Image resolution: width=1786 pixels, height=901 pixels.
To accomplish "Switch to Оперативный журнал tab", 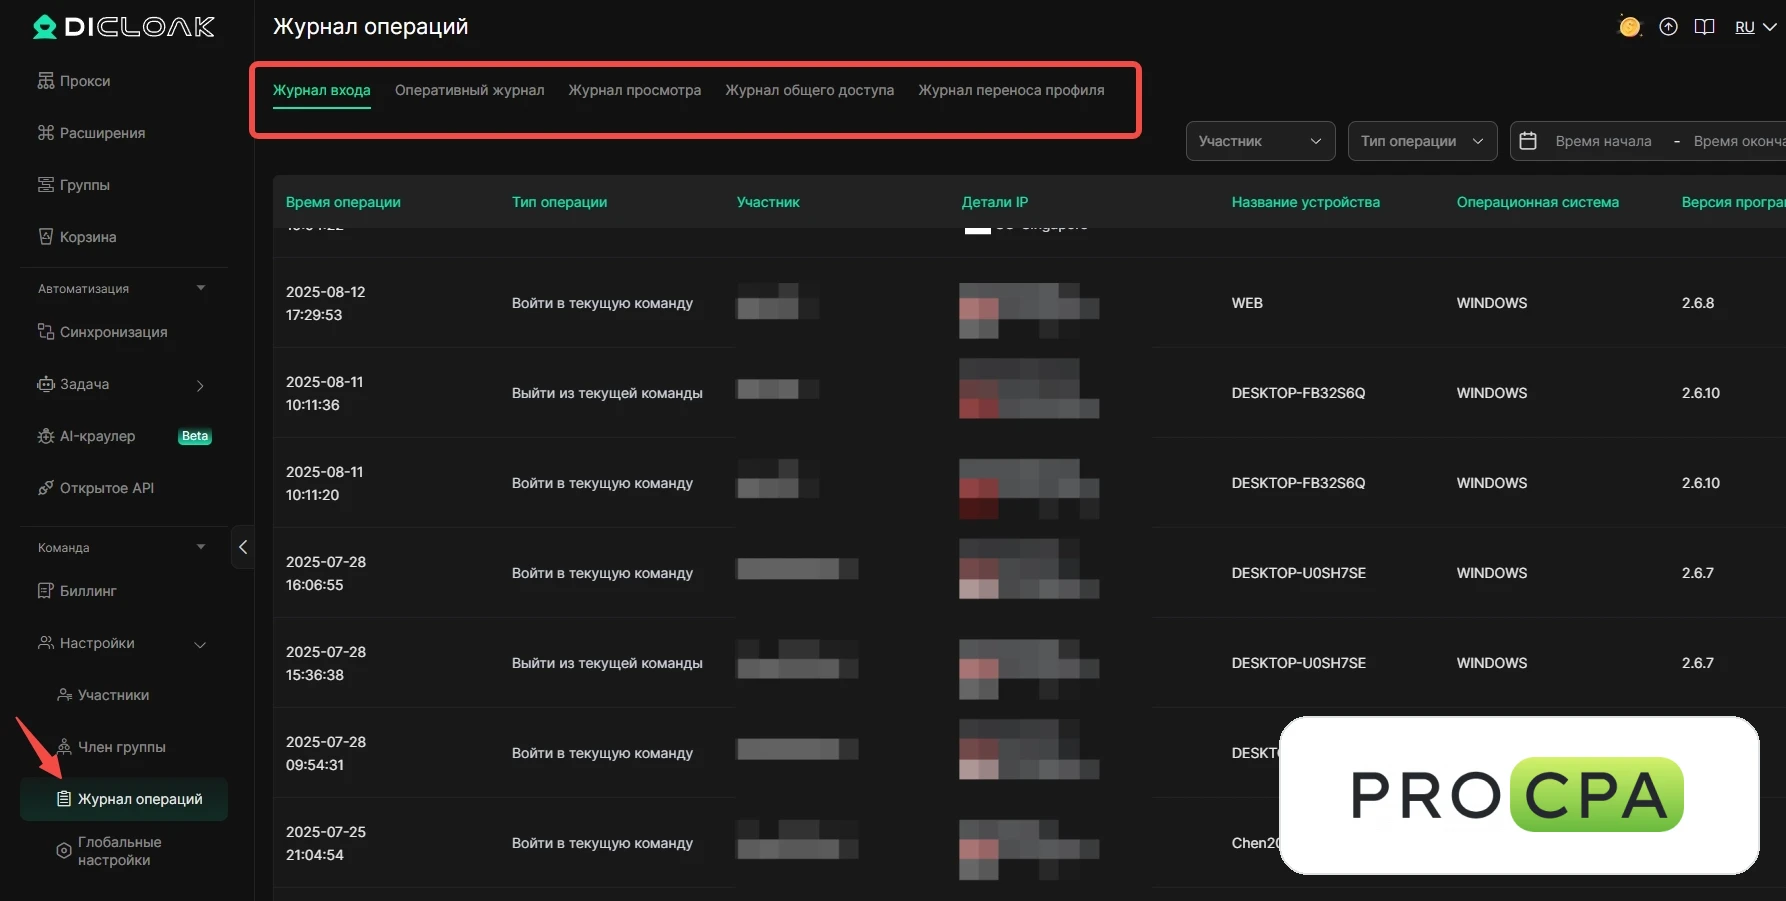I will point(470,90).
